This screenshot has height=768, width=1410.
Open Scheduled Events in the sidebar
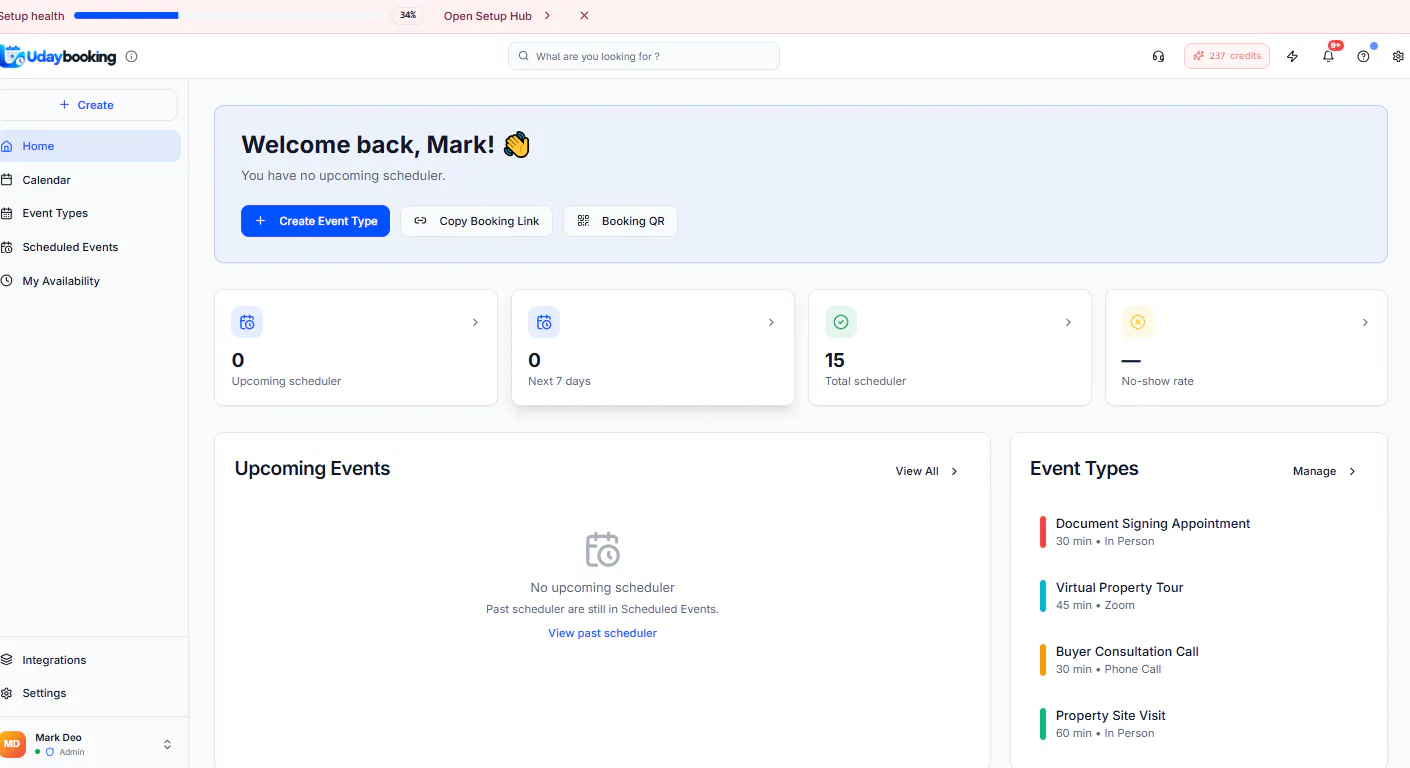pyautogui.click(x=90, y=247)
